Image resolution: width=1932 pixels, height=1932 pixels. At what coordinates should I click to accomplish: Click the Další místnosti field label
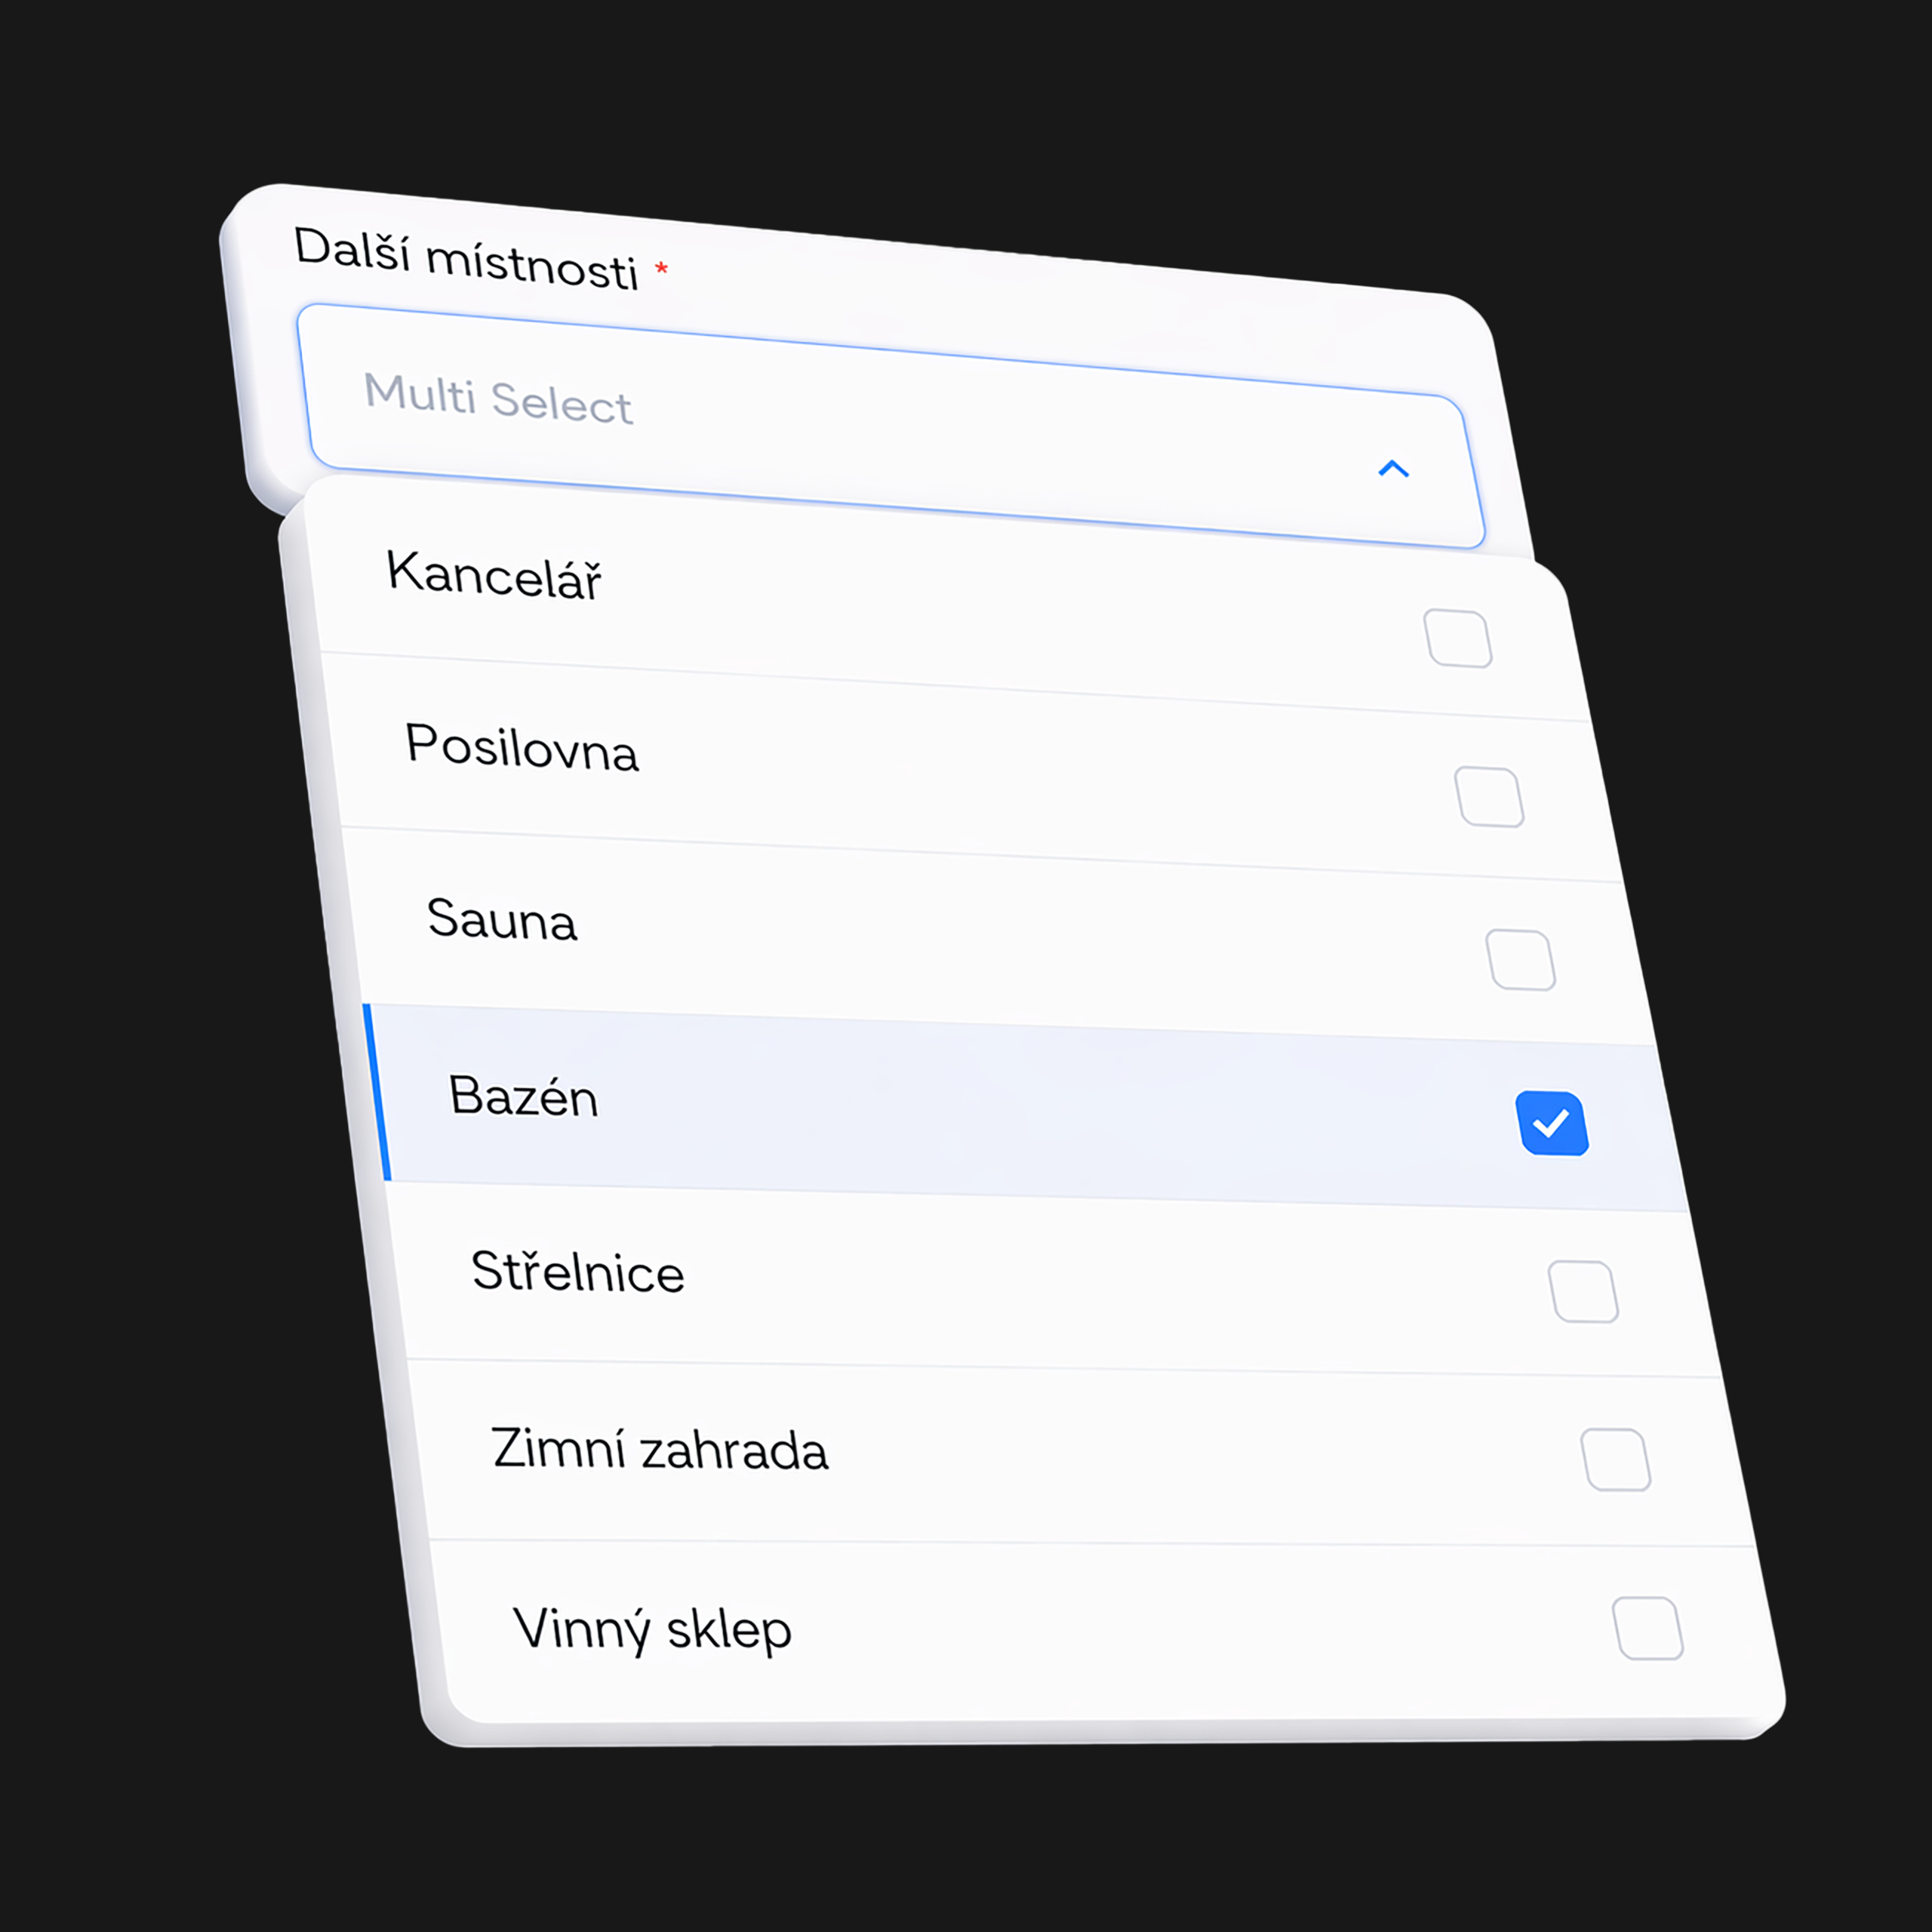point(466,258)
